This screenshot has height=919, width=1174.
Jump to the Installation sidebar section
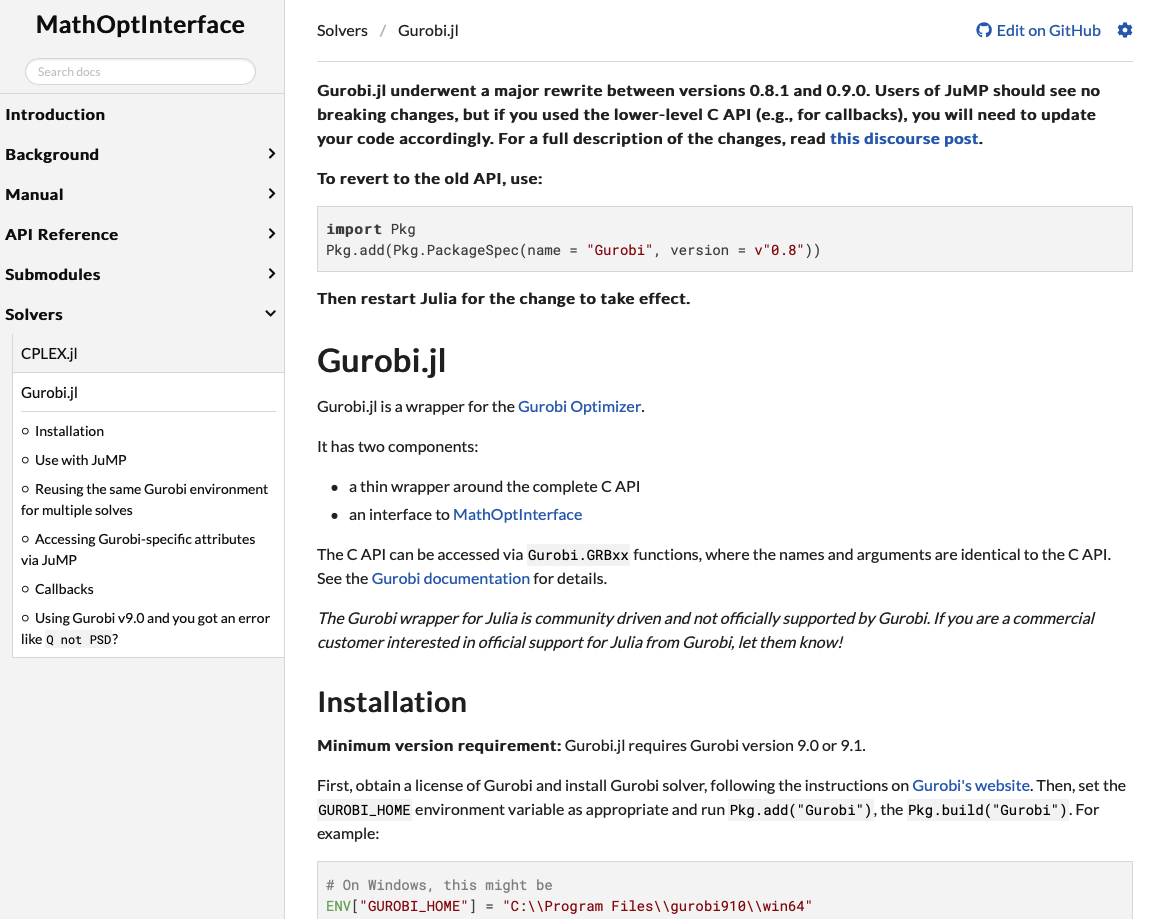coord(70,431)
